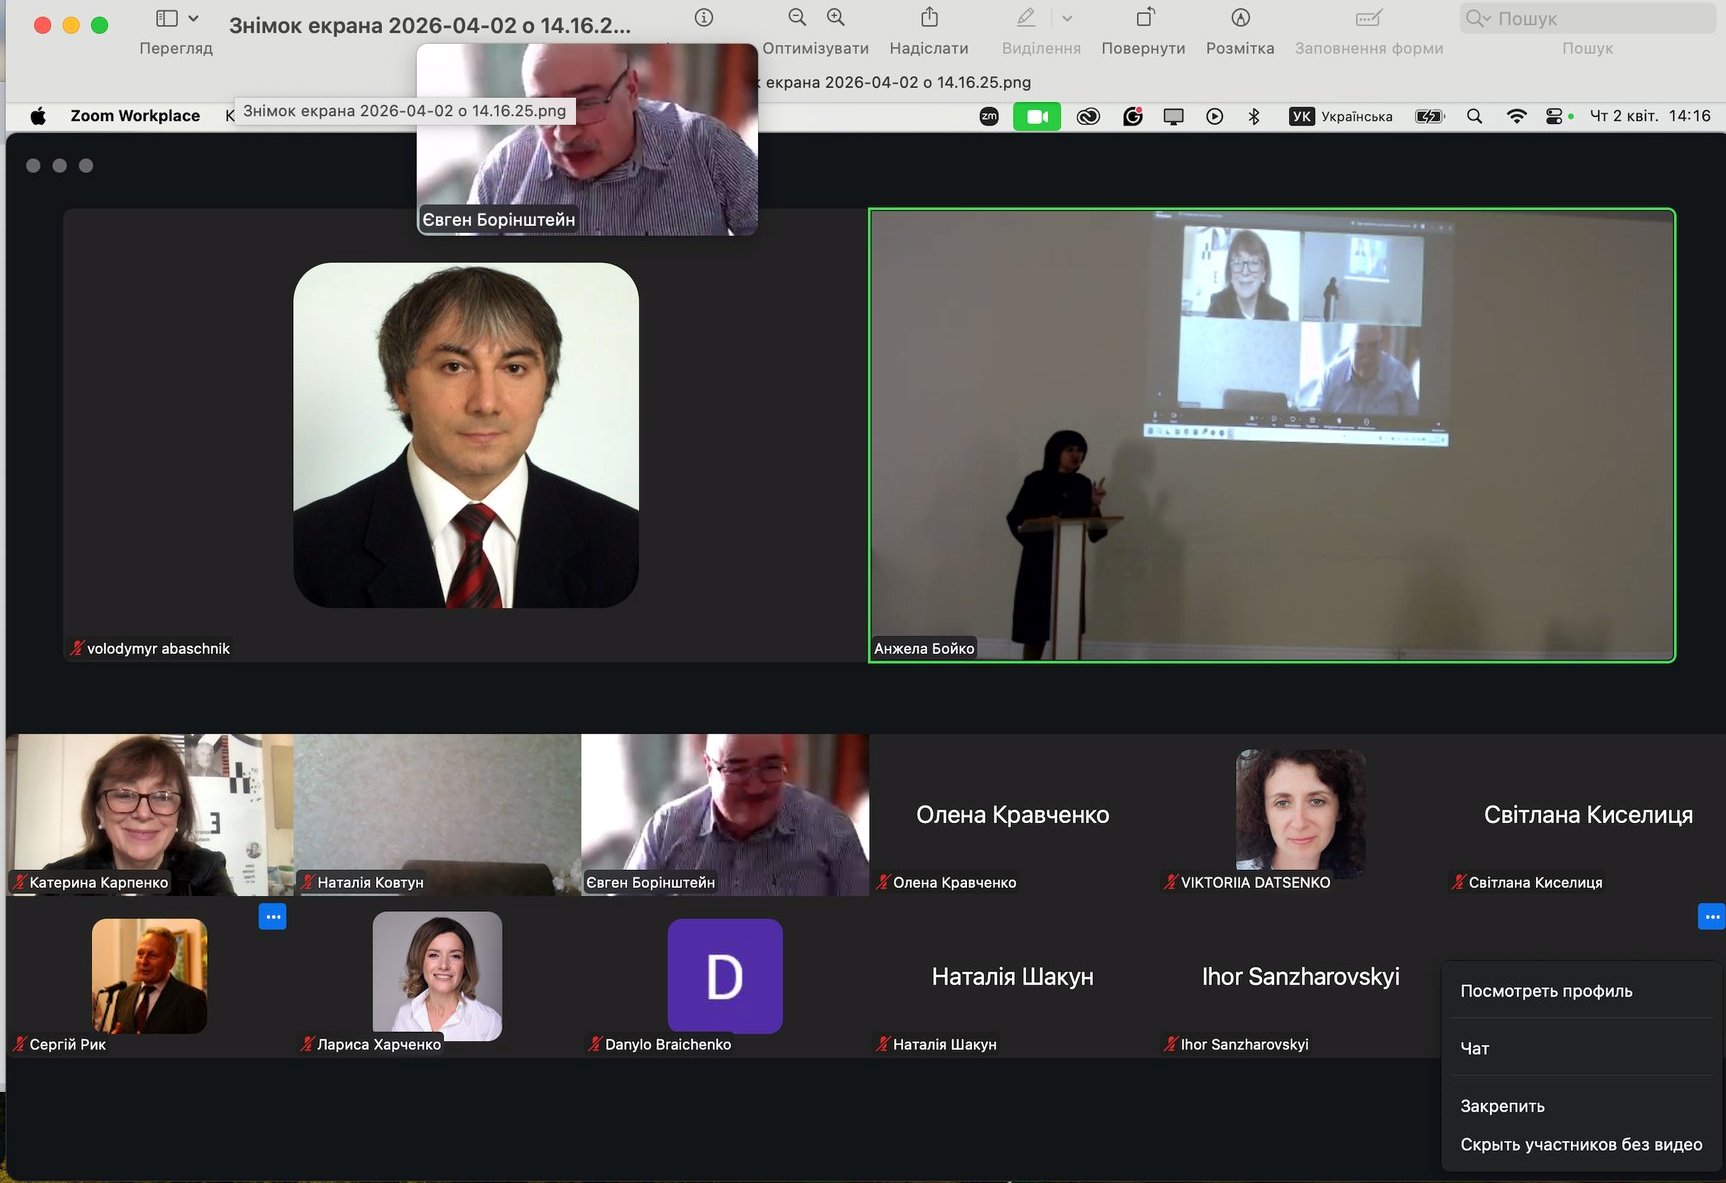Rotate image with the Повернути icon

click(x=1144, y=18)
